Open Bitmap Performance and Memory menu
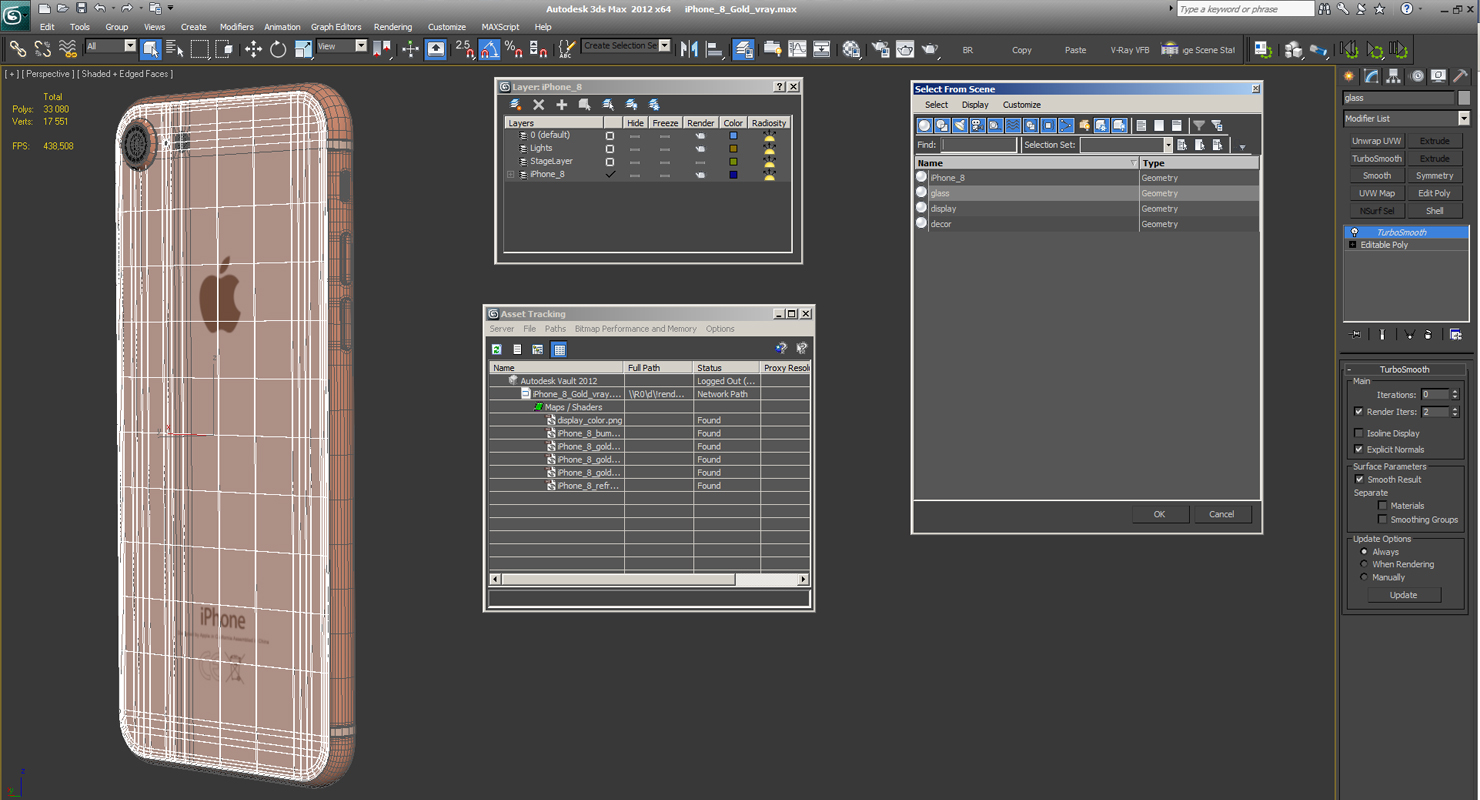 (635, 329)
